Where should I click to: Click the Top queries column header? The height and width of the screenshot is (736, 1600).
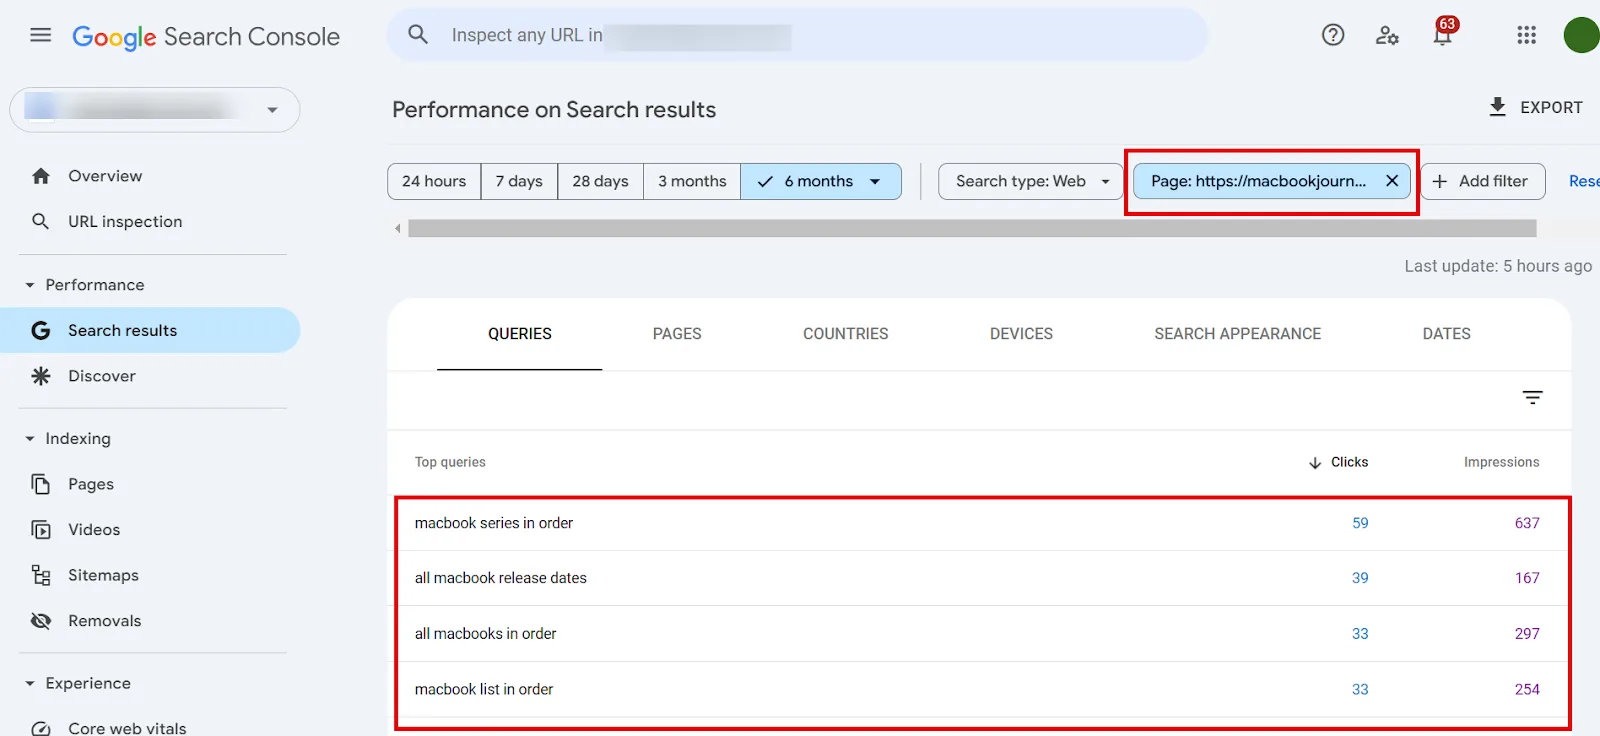tap(450, 462)
